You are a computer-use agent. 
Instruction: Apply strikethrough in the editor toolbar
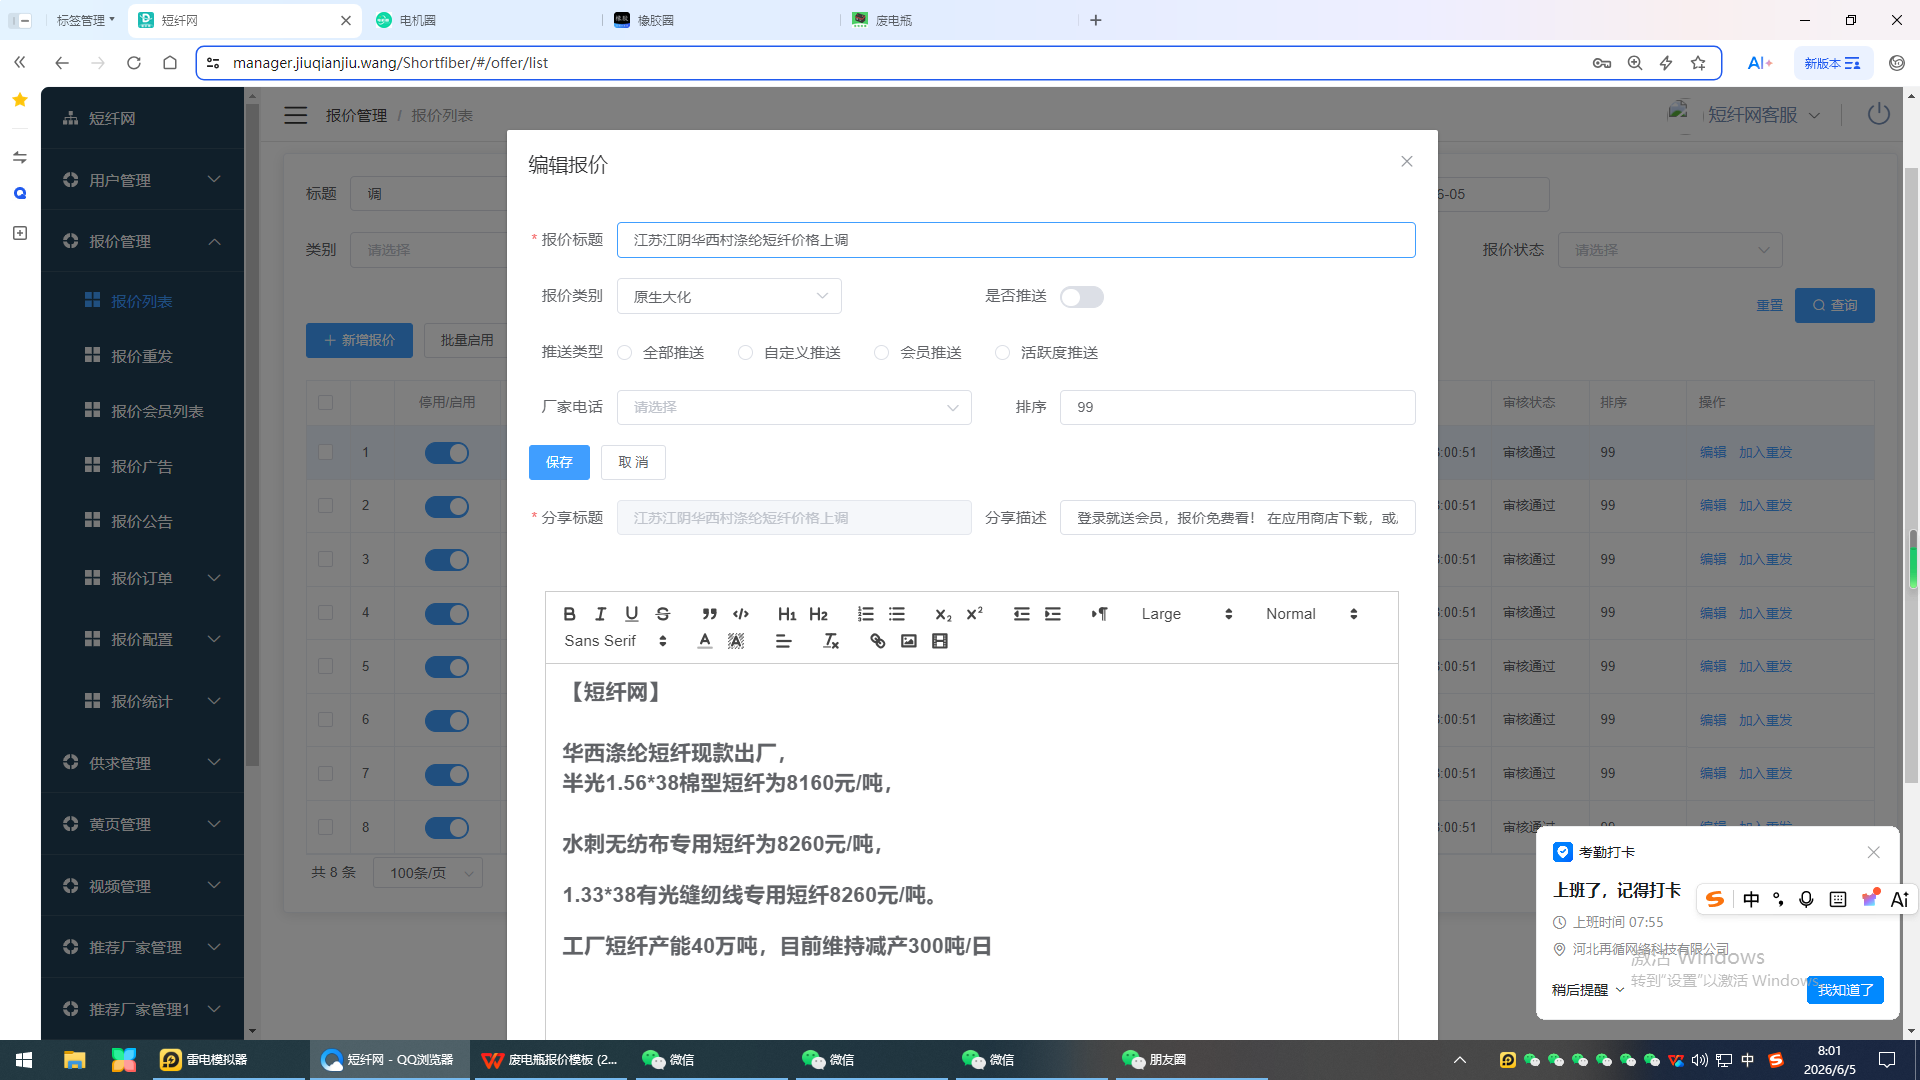pos(662,614)
